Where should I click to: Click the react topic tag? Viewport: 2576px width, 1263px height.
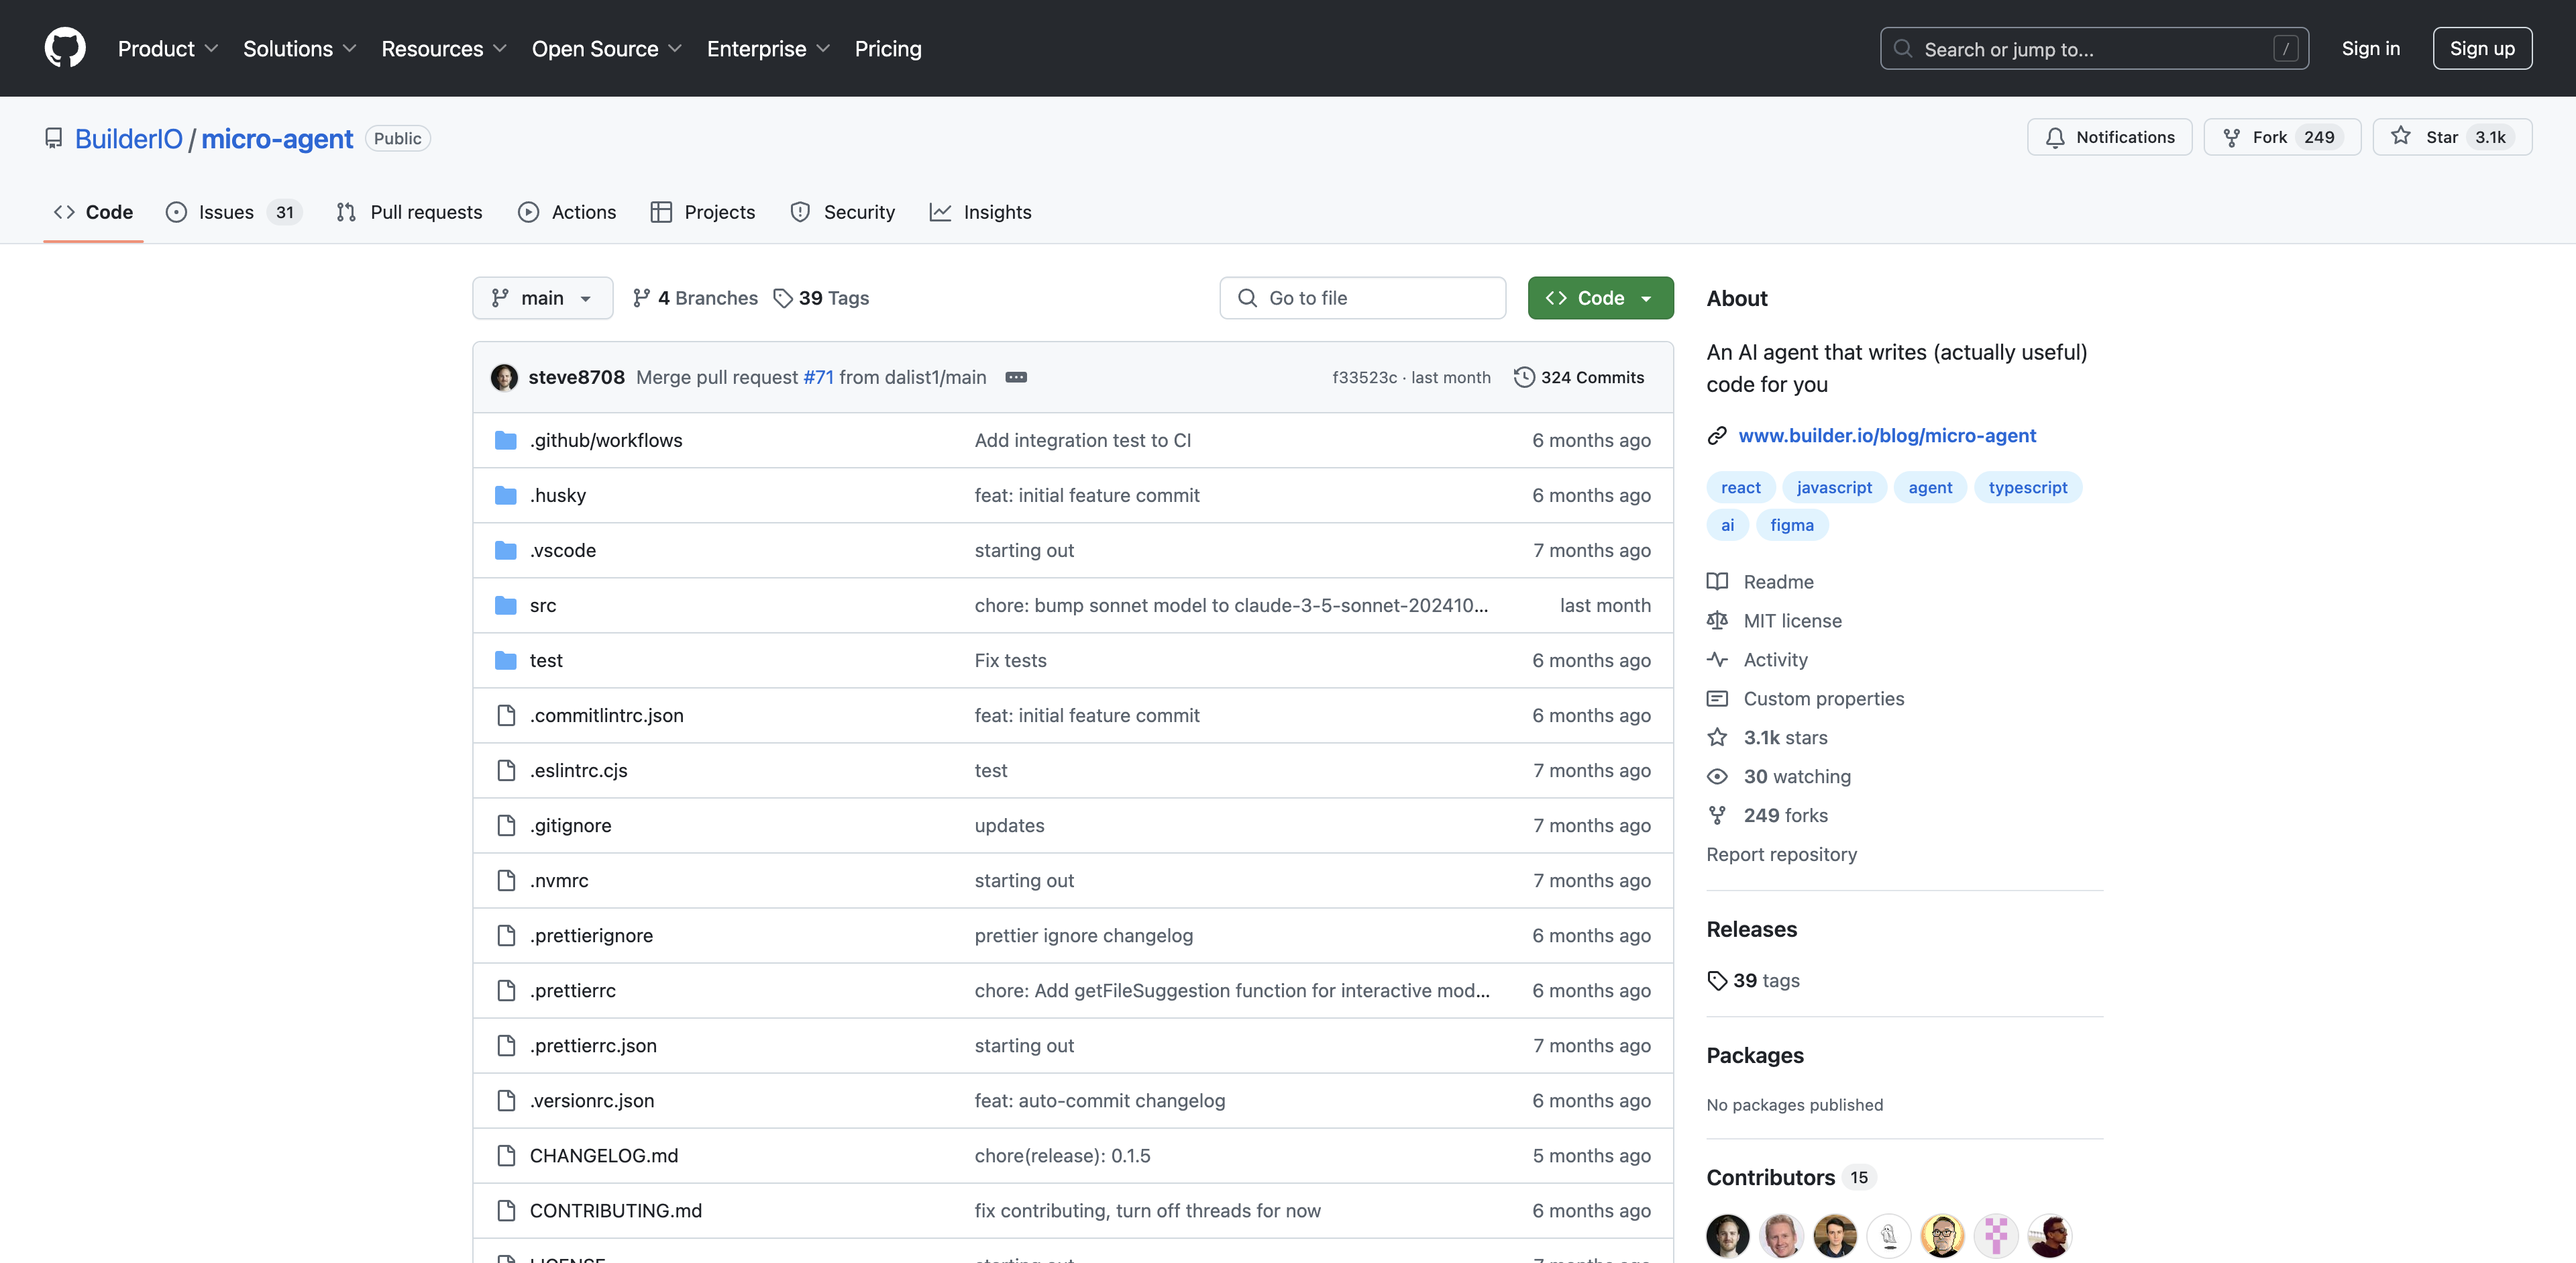[1740, 487]
